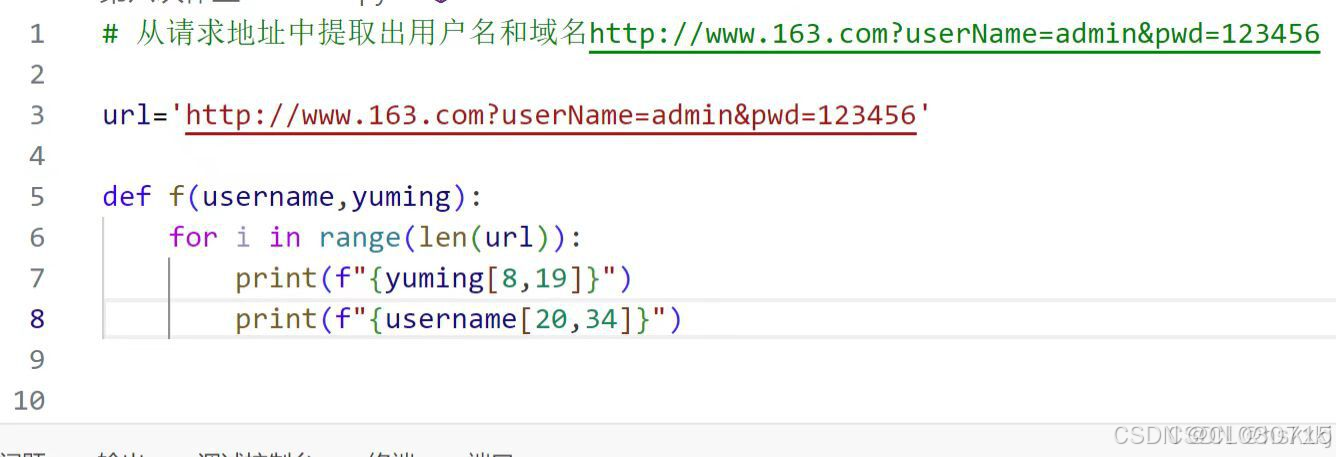
Task: Click line number 1 in the gutter
Action: click(x=37, y=34)
